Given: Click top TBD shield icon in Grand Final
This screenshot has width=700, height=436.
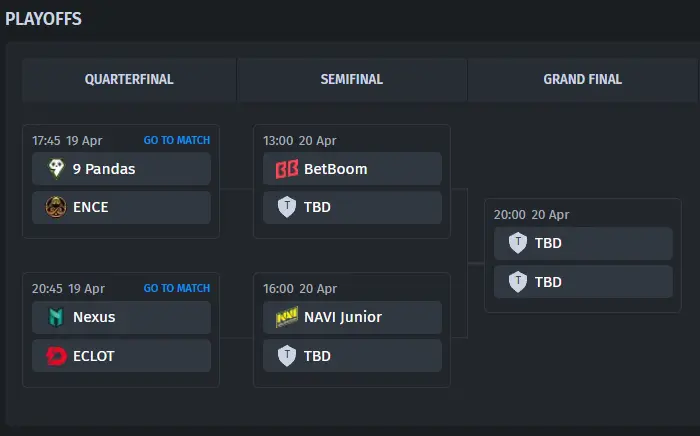Looking at the screenshot, I should (518, 243).
